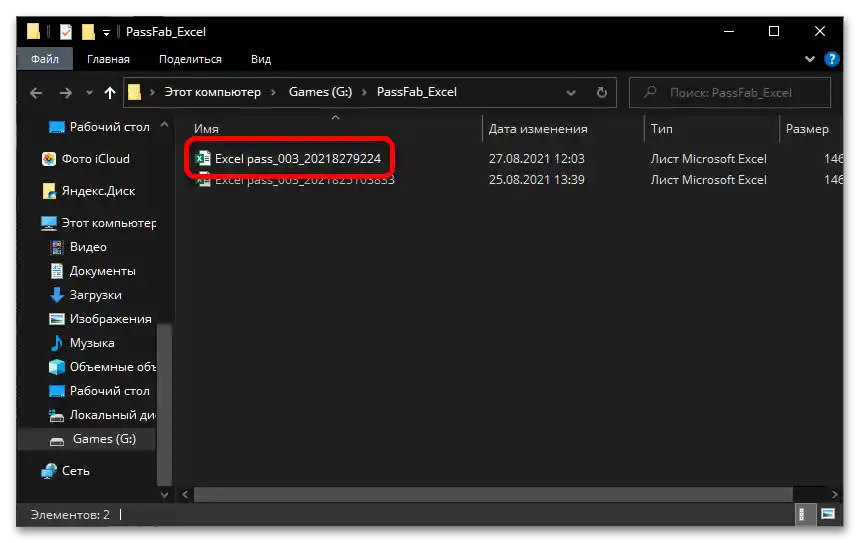Click the sidebar scroll up arrow
860x543 pixels.
164,125
